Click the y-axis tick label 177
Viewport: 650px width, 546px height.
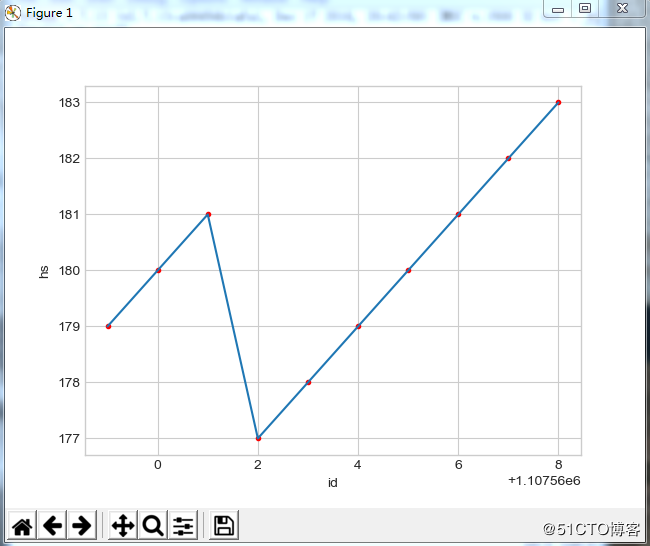point(69,438)
